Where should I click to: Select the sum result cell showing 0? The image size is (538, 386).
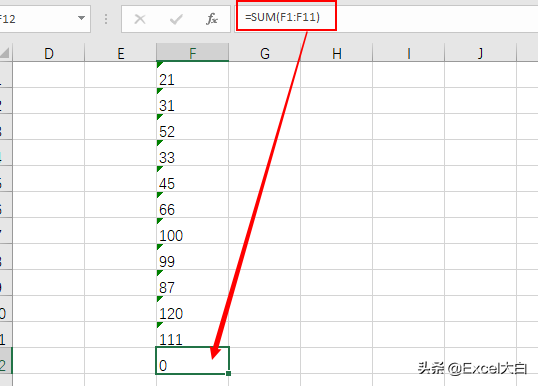pos(192,360)
